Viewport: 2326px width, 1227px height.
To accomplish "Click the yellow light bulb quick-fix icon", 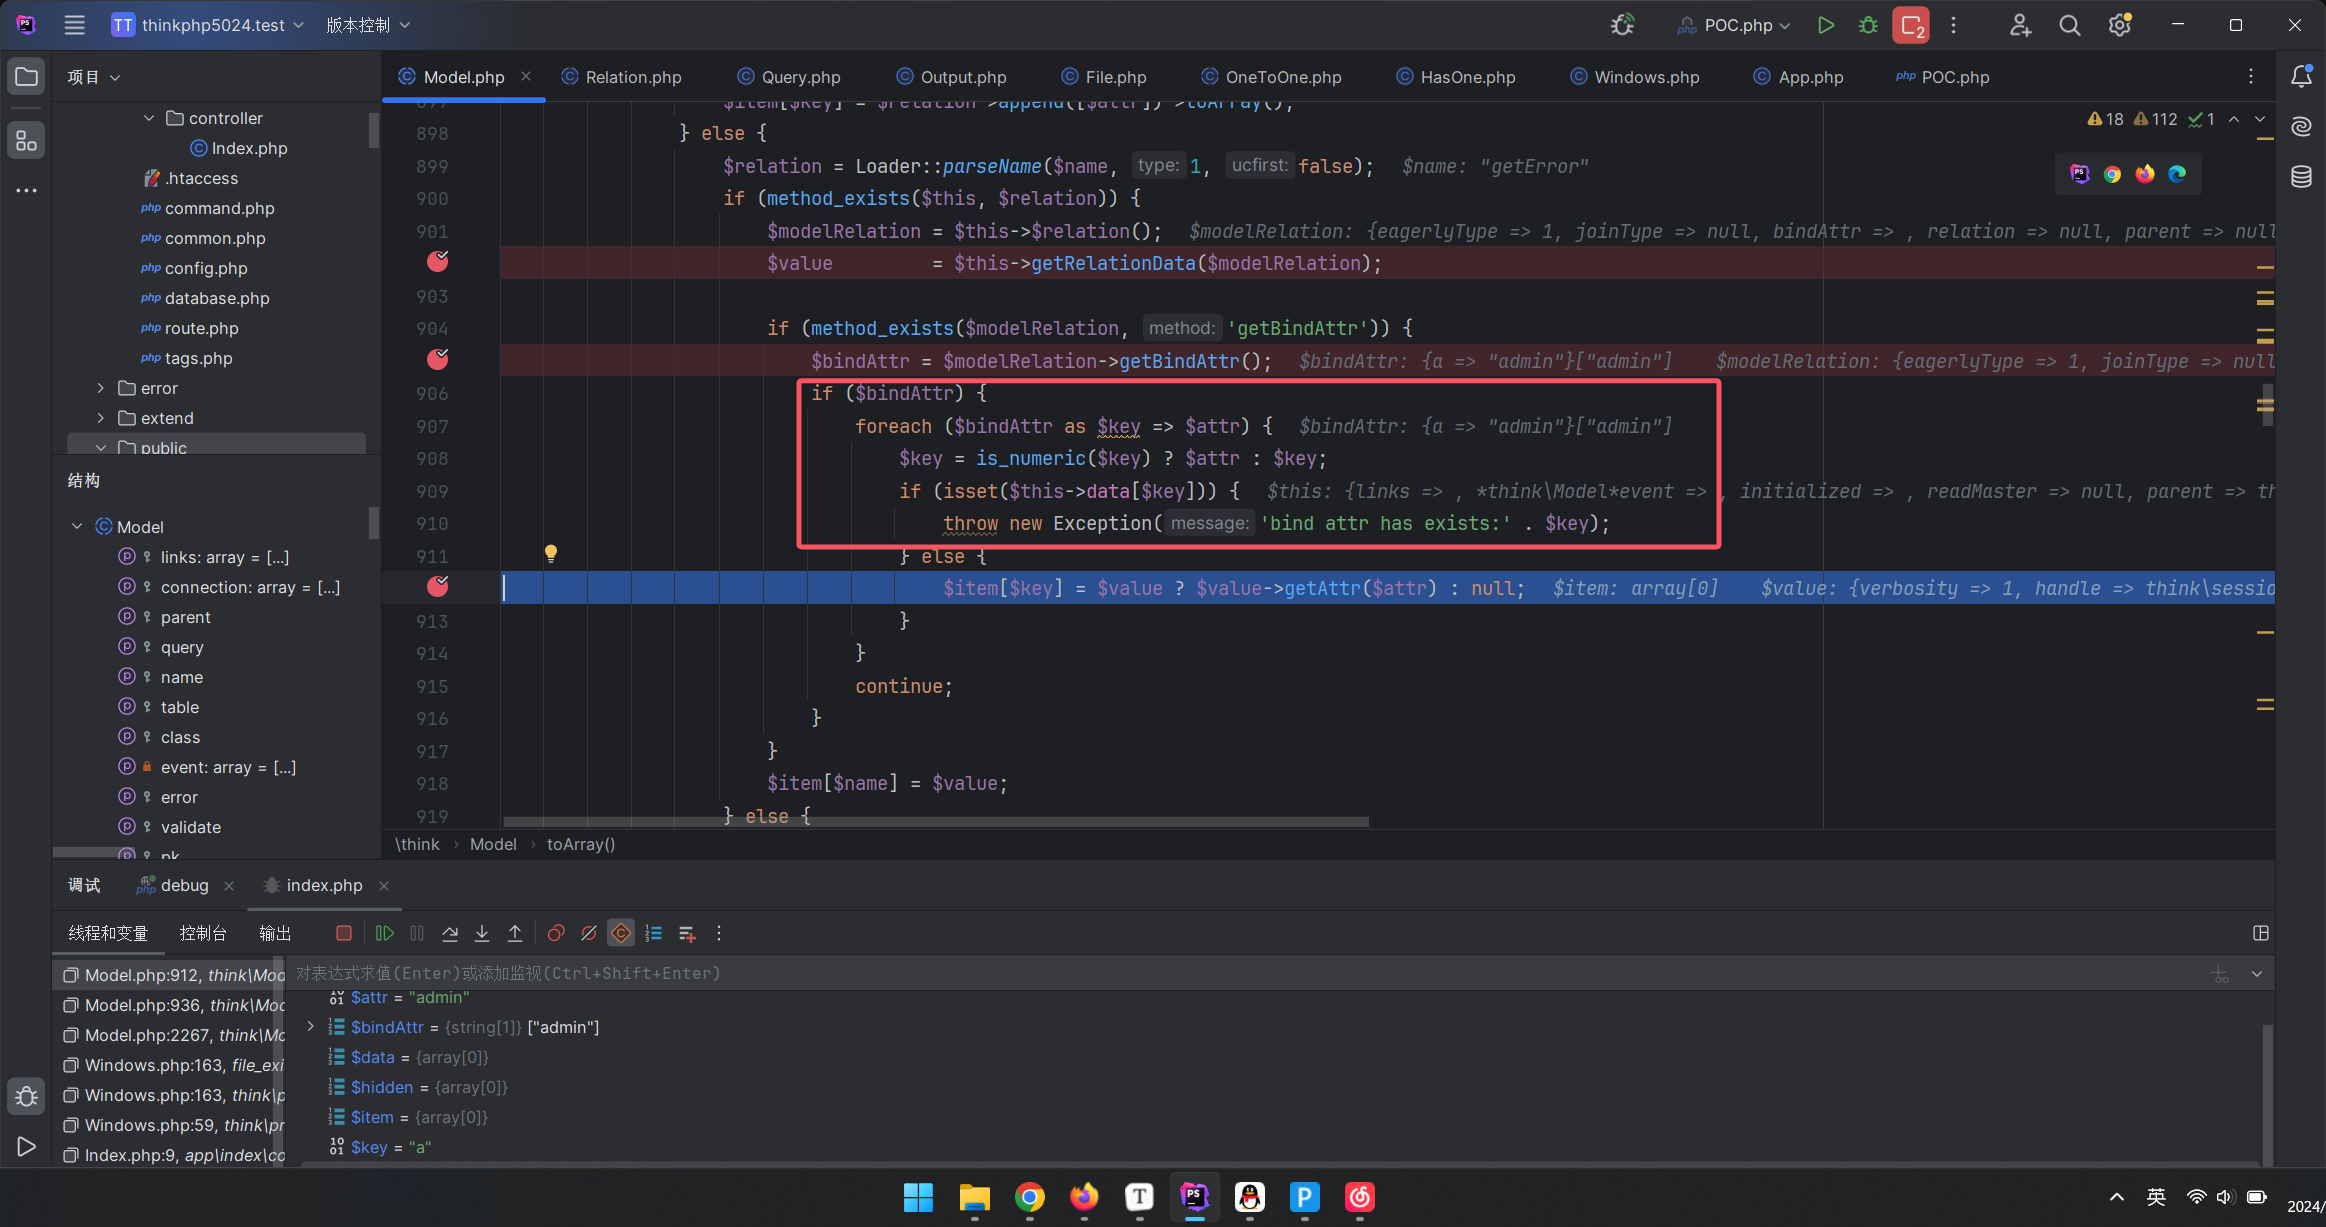I will 550,554.
